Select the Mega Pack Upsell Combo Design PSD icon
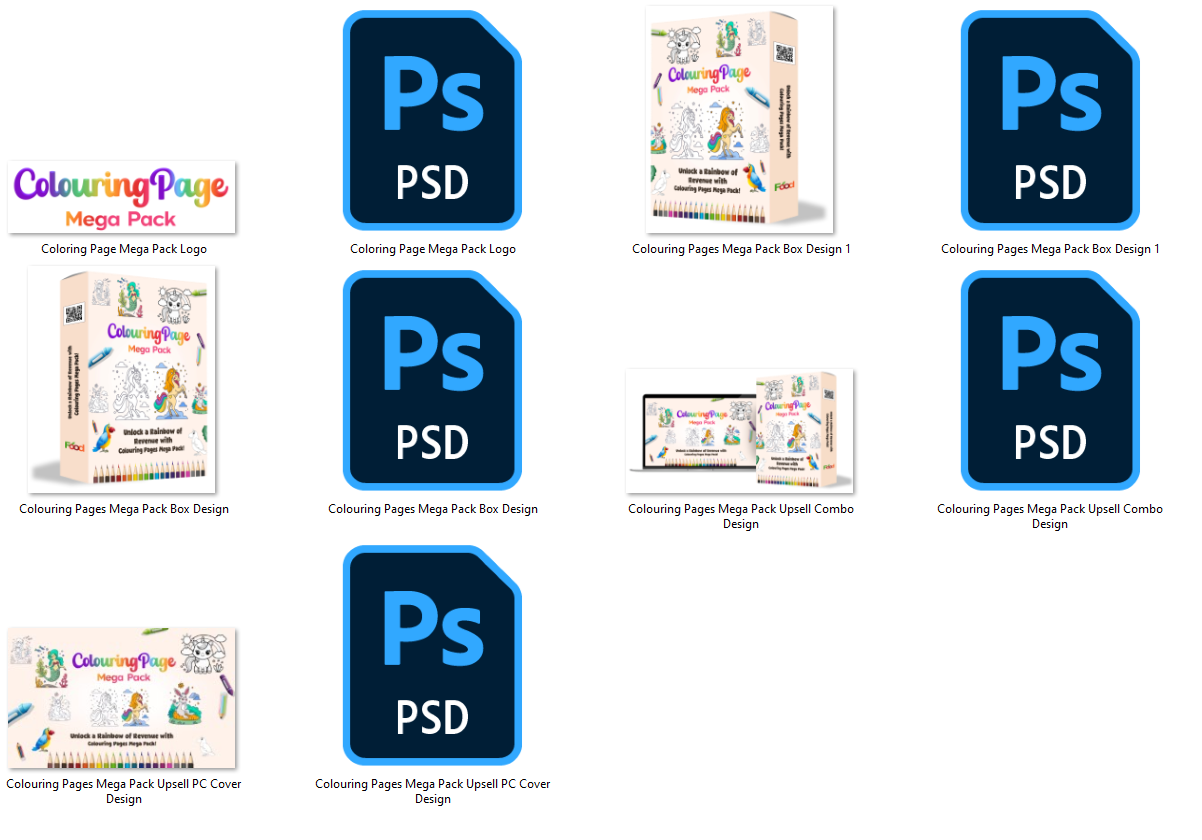Screen dimensions: 1202x840 pos(1050,380)
